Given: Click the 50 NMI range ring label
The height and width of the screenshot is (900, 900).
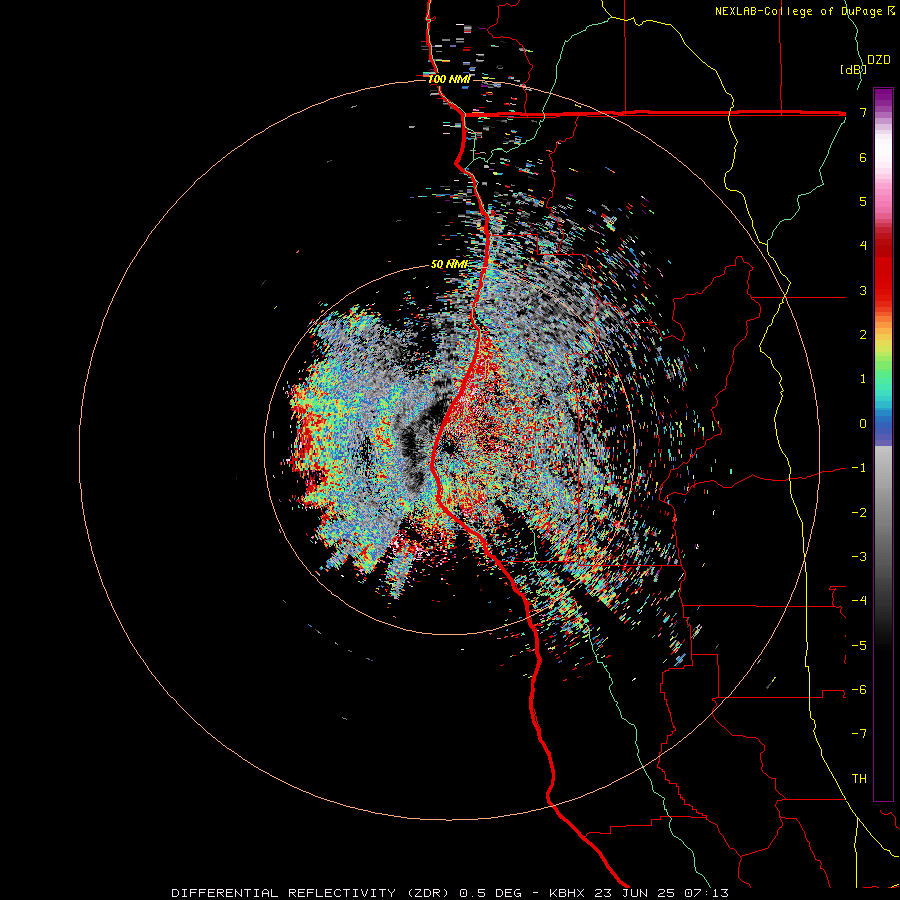Looking at the screenshot, I should coord(449,264).
